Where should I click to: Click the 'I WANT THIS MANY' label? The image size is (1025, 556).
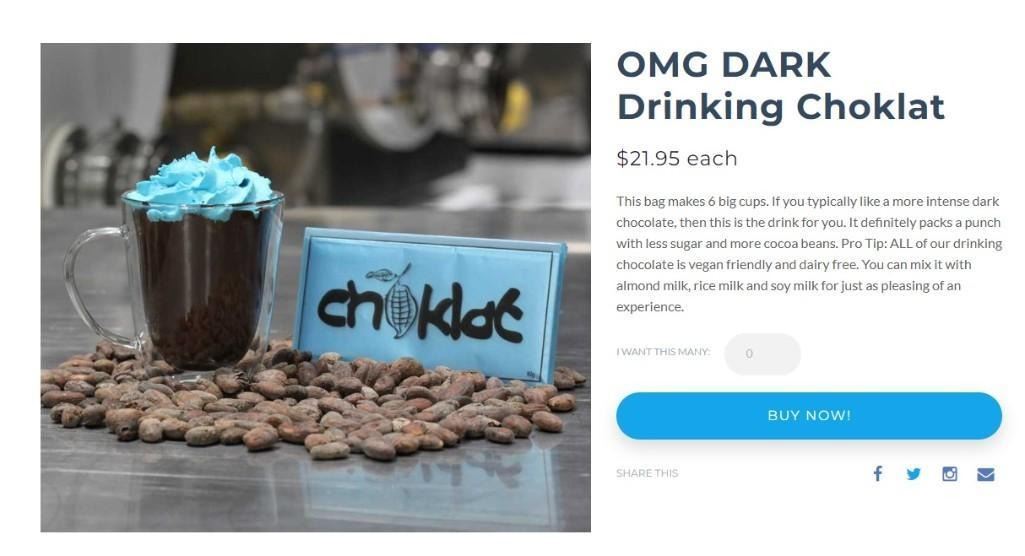663,352
